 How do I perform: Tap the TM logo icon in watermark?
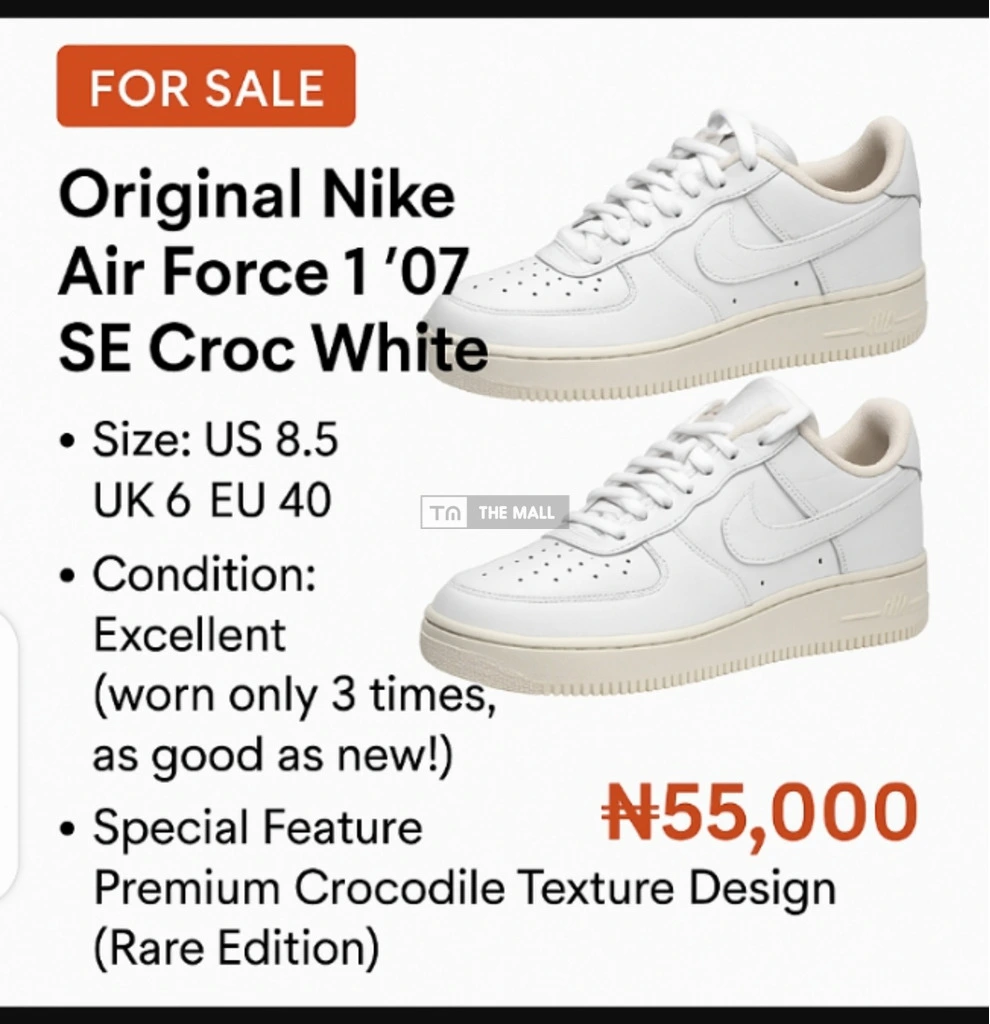pos(445,513)
